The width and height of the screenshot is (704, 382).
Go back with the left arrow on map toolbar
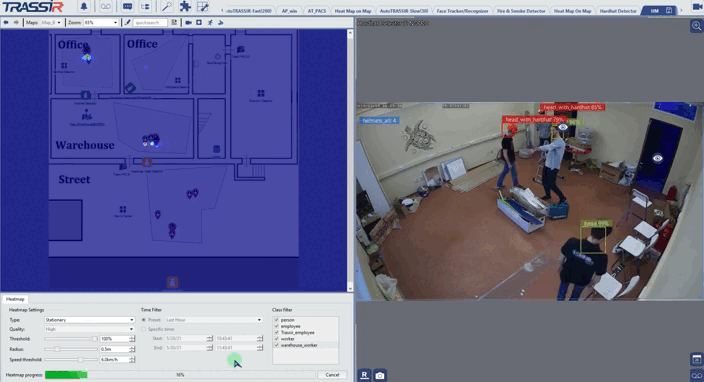pos(6,22)
